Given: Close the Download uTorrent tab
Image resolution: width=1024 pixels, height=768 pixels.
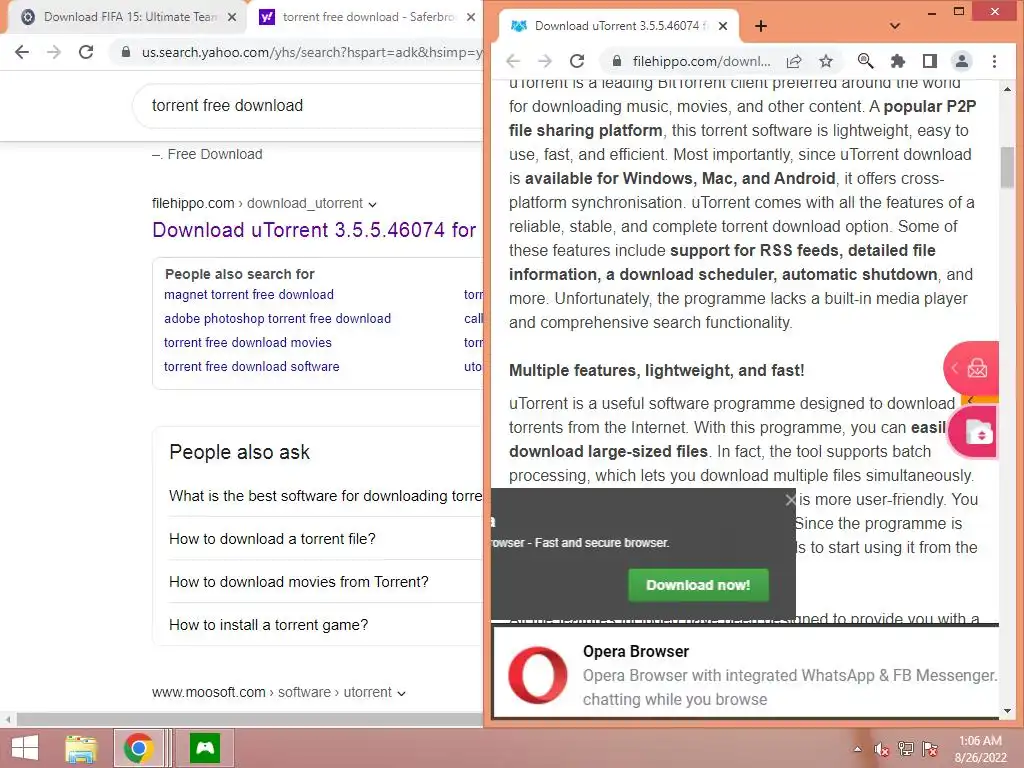Looking at the screenshot, I should point(723,26).
